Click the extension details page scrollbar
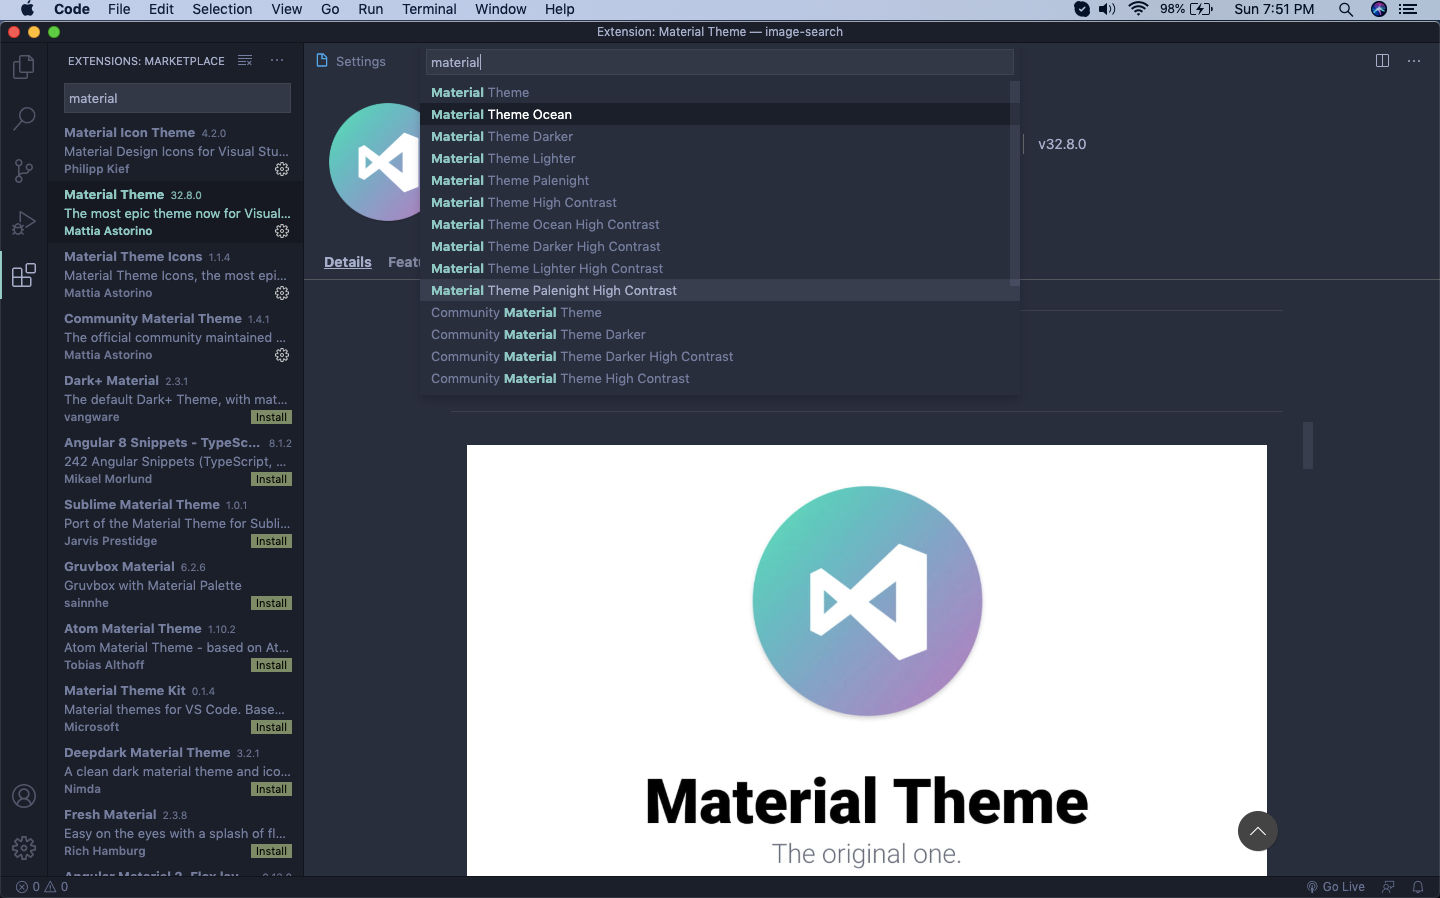 point(1308,445)
